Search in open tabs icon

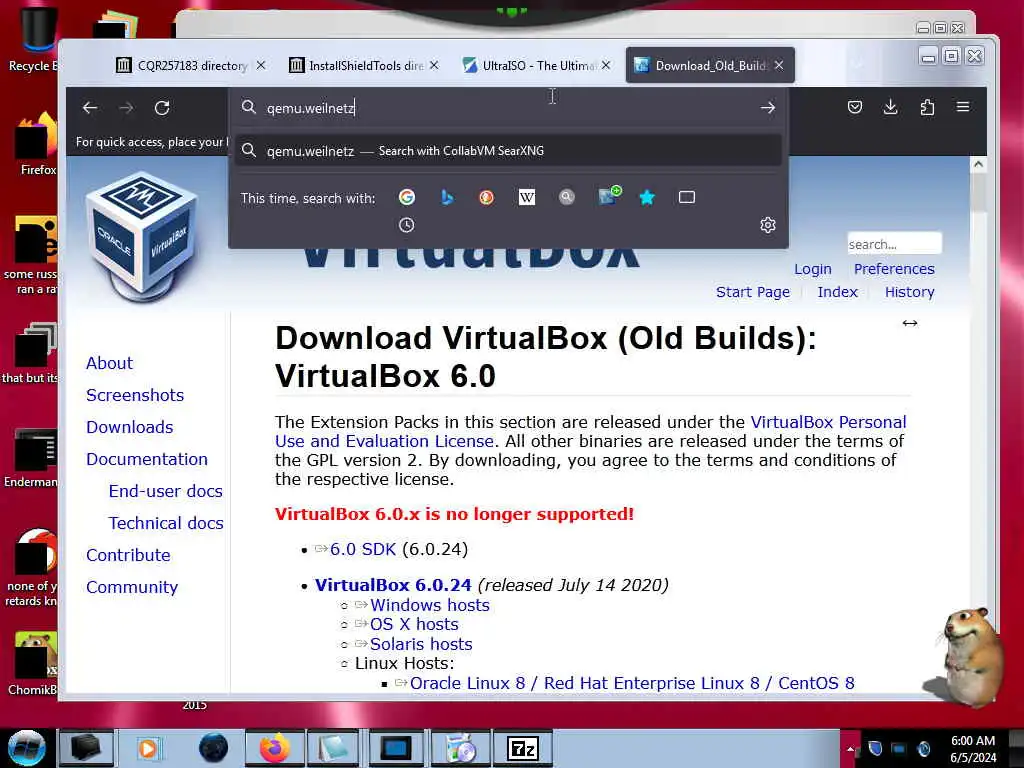[x=686, y=197]
